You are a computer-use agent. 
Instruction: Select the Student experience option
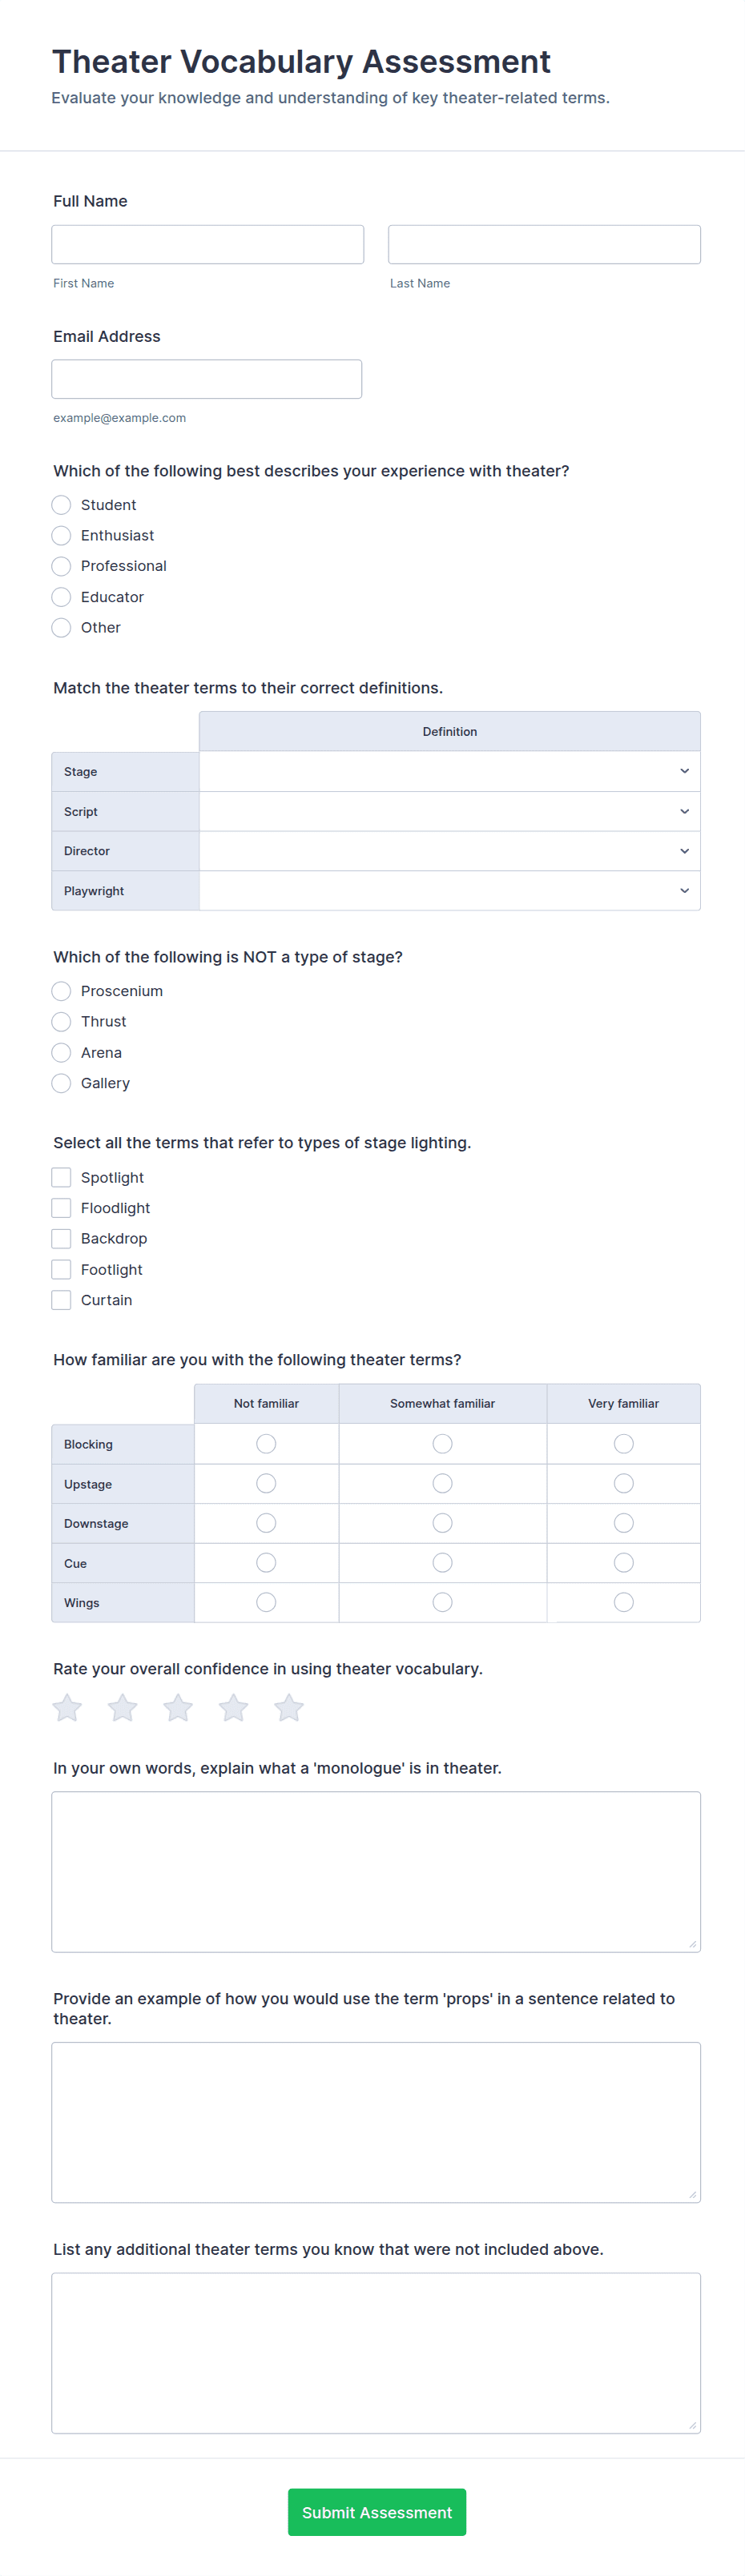click(61, 505)
